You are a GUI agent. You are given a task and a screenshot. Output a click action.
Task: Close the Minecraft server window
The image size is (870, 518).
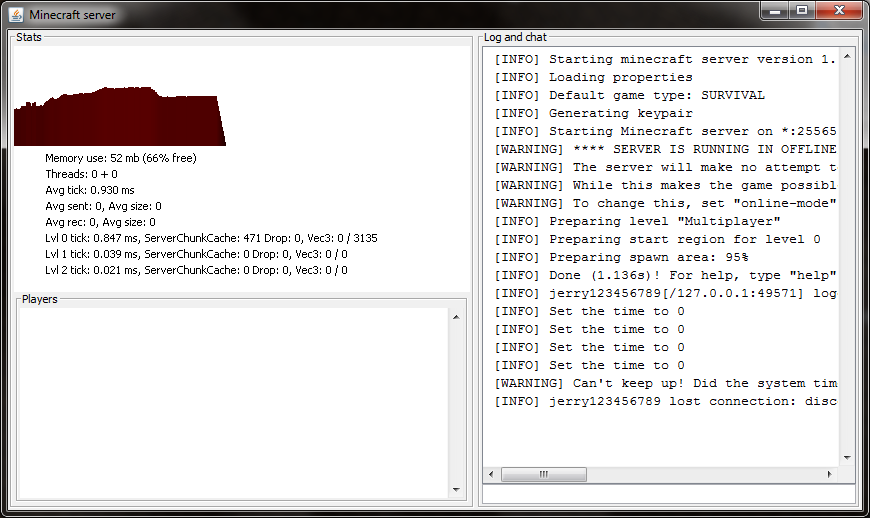(x=839, y=11)
